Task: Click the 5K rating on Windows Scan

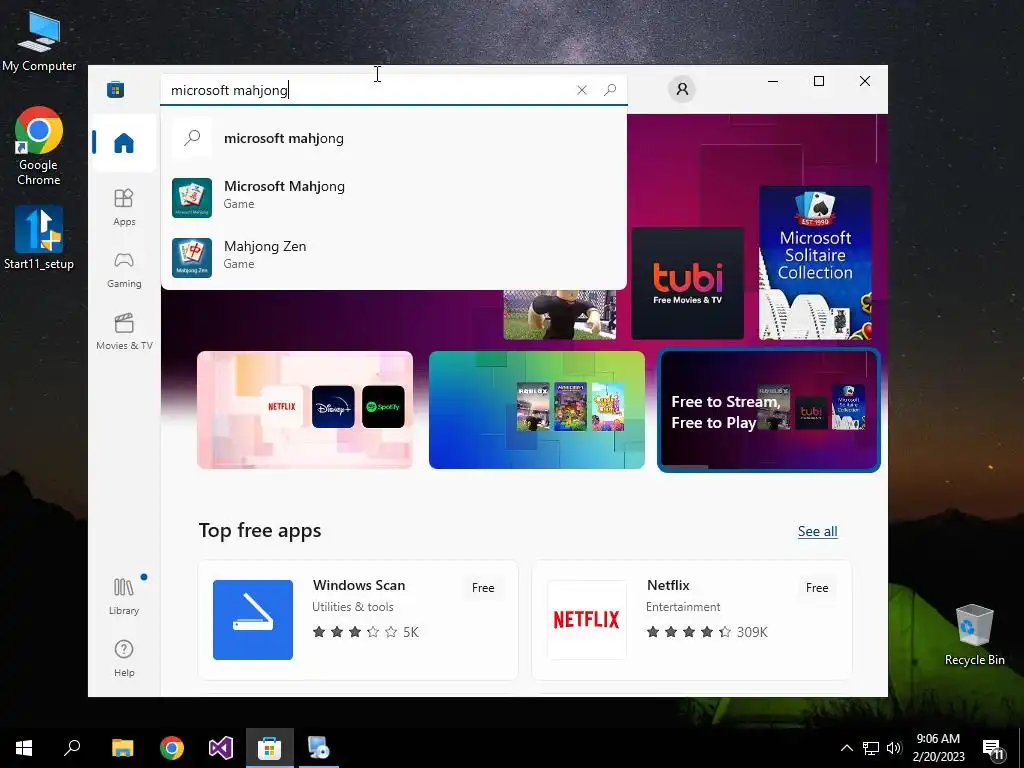Action: pyautogui.click(x=411, y=632)
